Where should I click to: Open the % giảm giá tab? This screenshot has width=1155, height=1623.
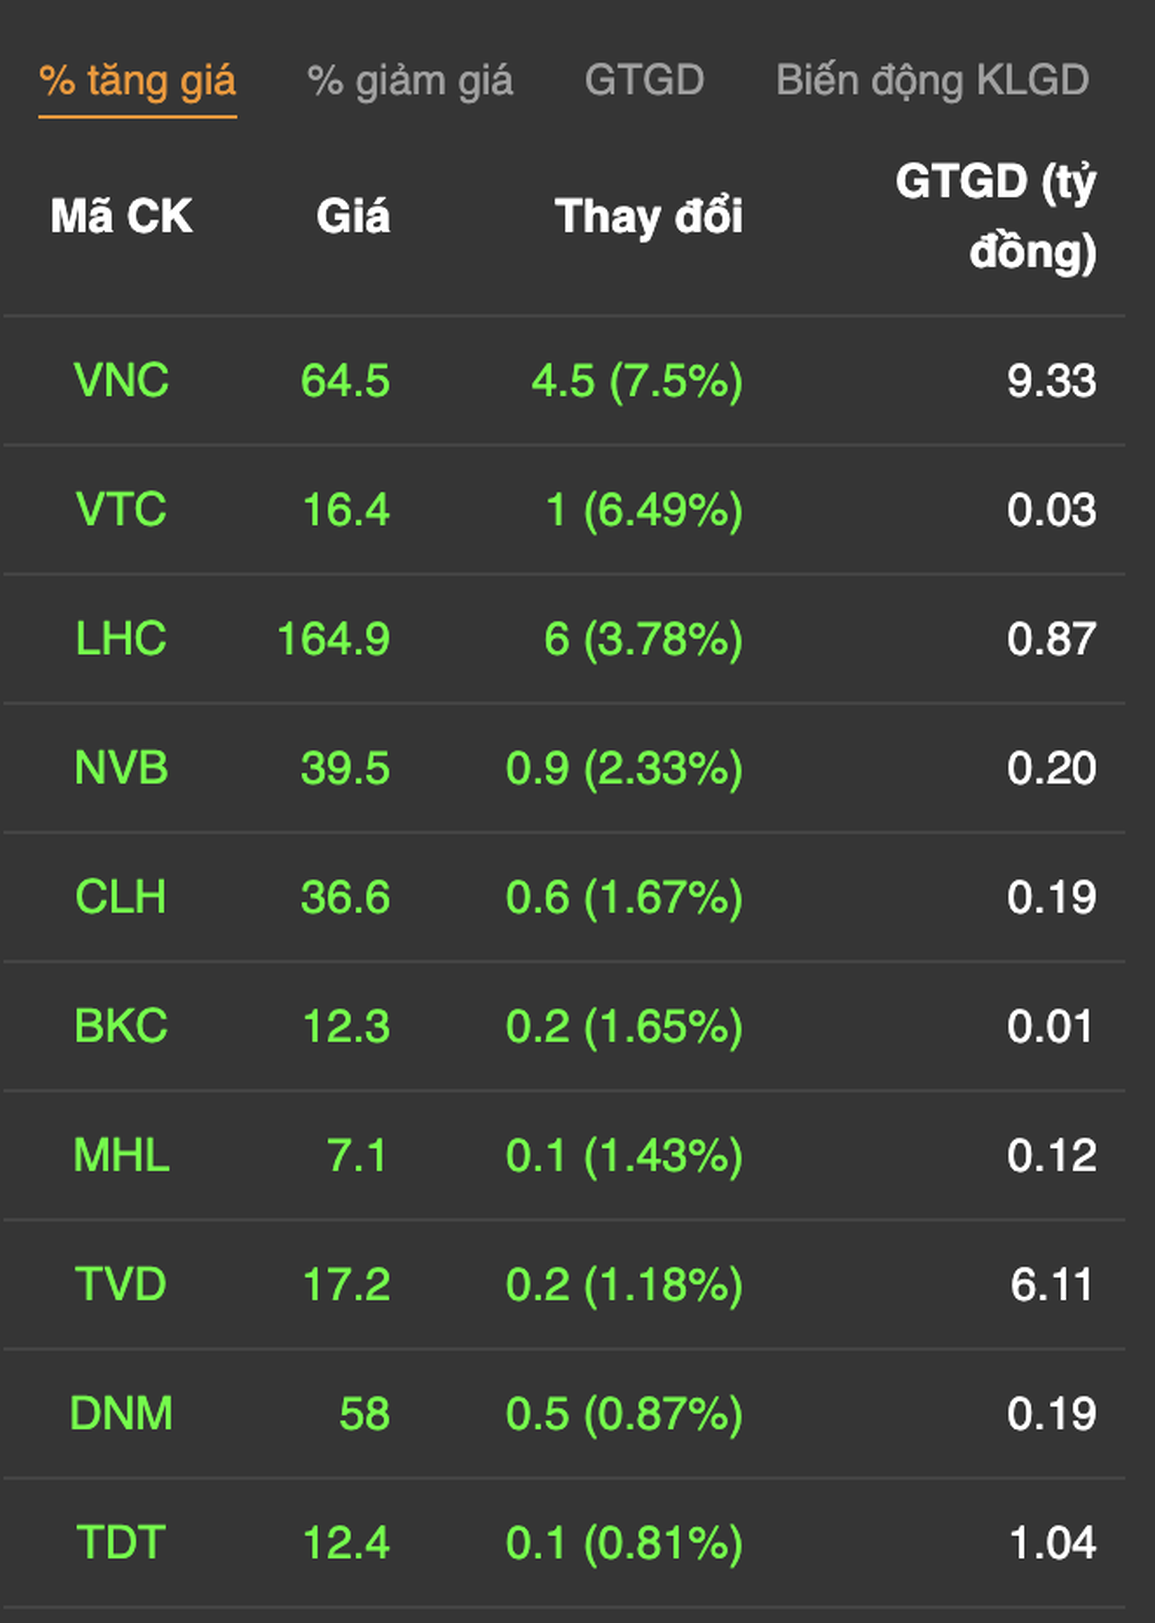coord(409,81)
